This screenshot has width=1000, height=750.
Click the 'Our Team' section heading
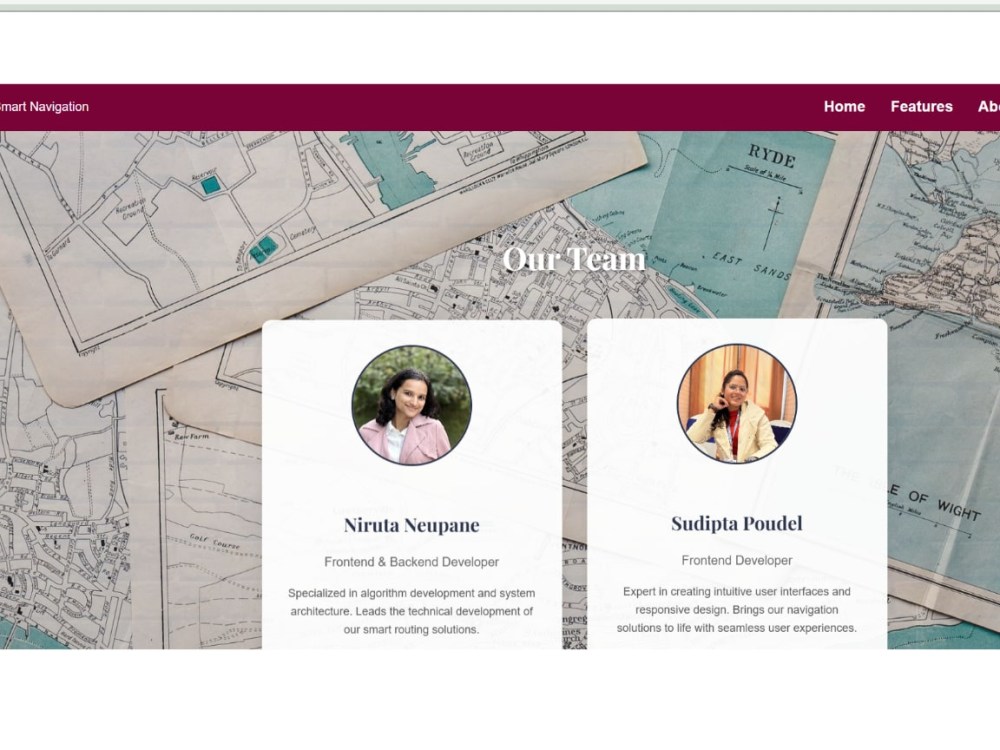point(573,259)
